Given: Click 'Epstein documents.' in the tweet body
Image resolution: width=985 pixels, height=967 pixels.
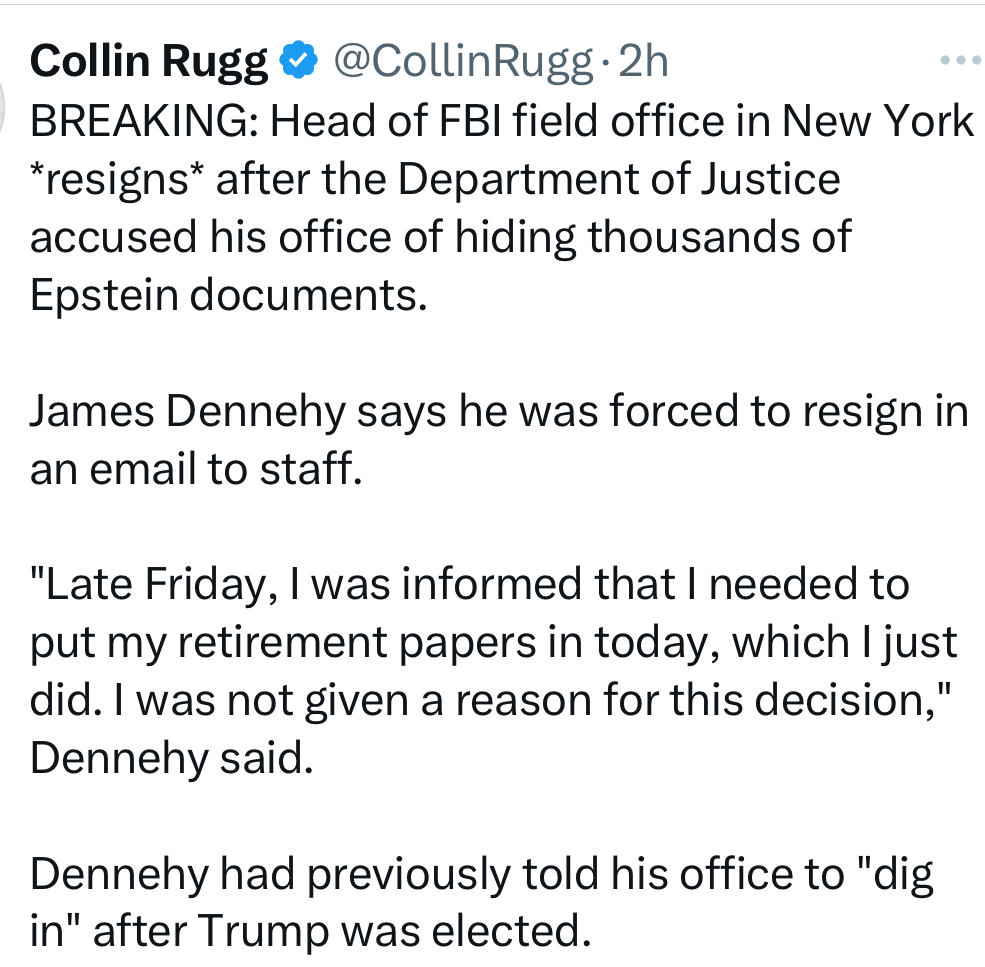Looking at the screenshot, I should pyautogui.click(x=228, y=297).
